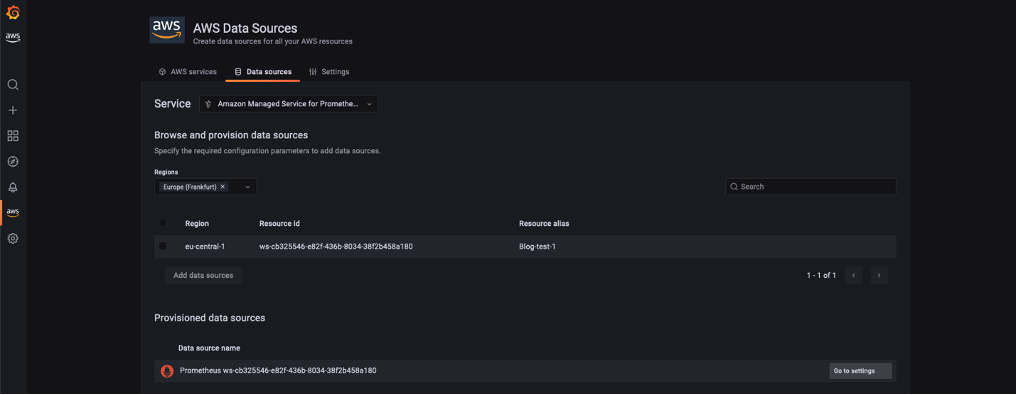Click the Resource id column header
The height and width of the screenshot is (395, 1016).
click(279, 223)
